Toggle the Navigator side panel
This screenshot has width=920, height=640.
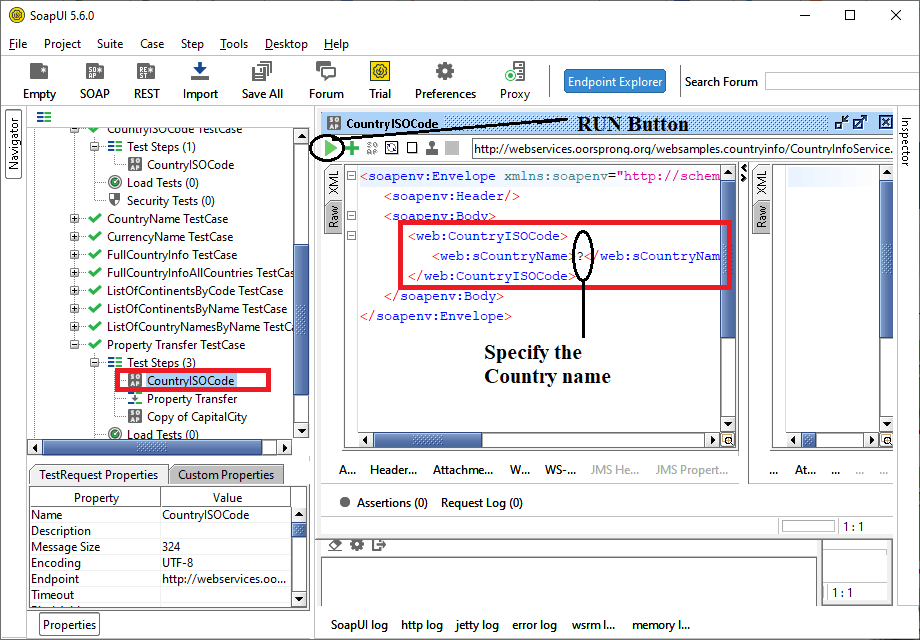(x=13, y=144)
